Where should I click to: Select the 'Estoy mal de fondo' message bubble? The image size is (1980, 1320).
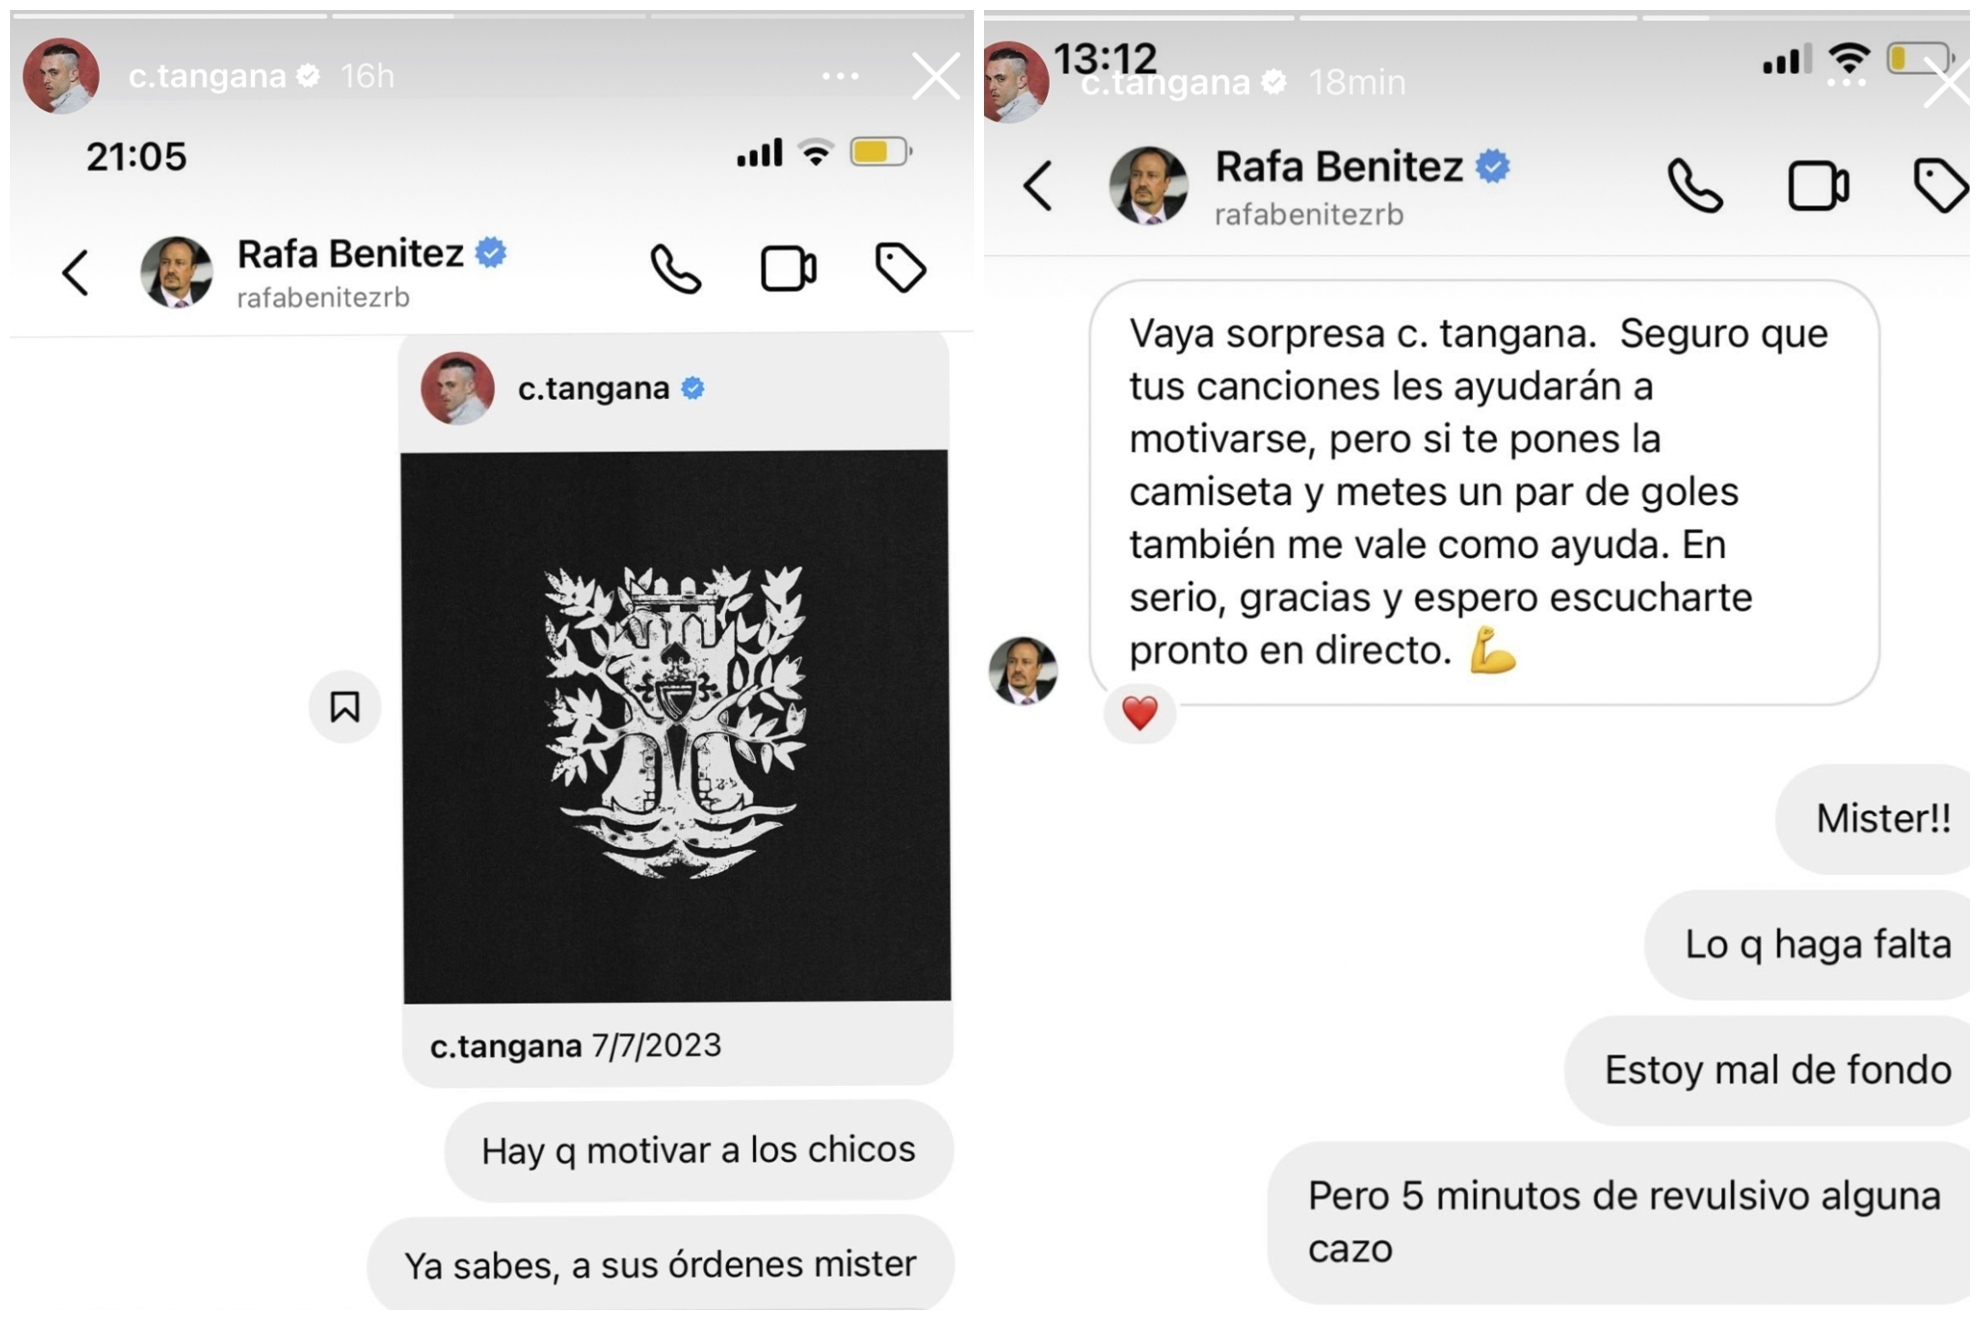[1768, 1070]
